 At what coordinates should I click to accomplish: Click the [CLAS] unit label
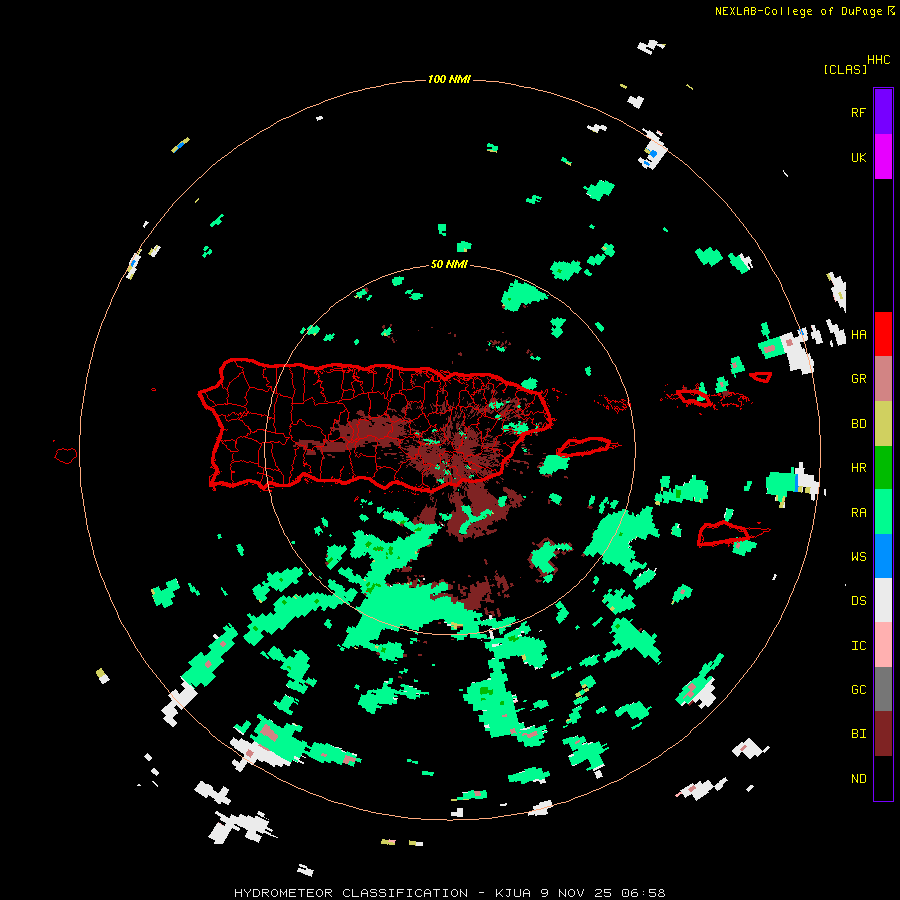point(845,69)
